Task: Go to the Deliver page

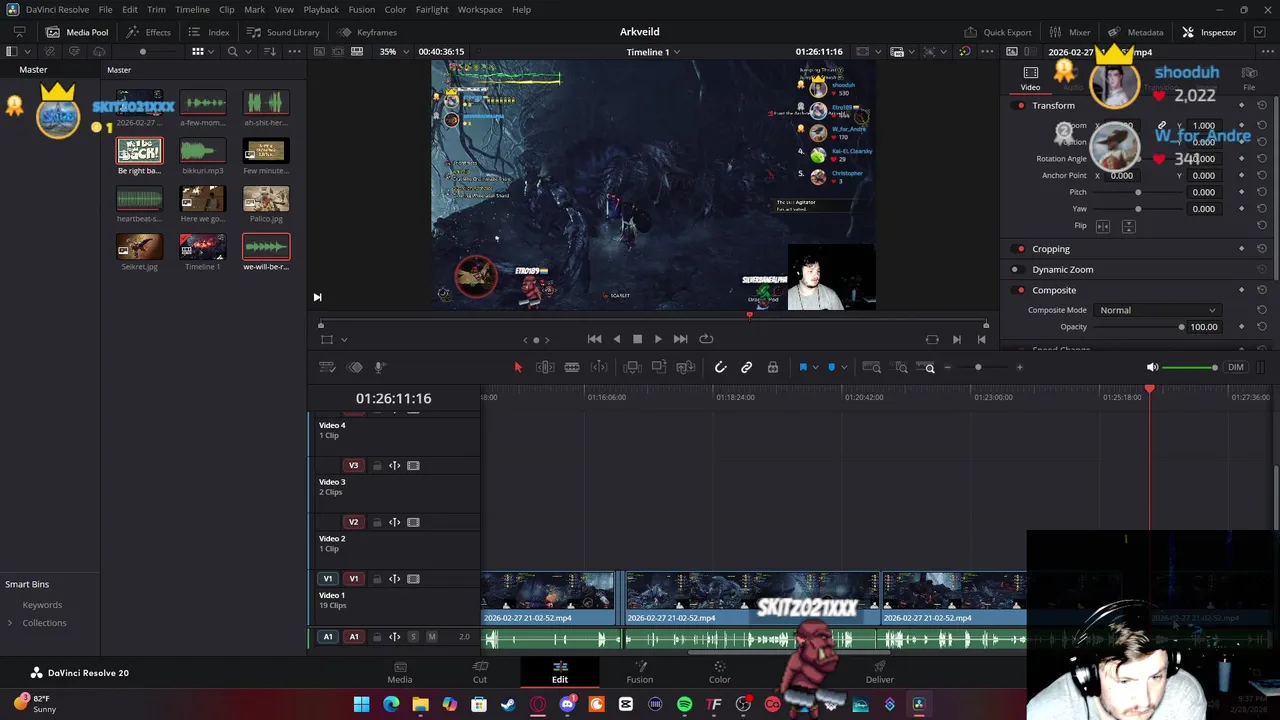Action: [880, 672]
